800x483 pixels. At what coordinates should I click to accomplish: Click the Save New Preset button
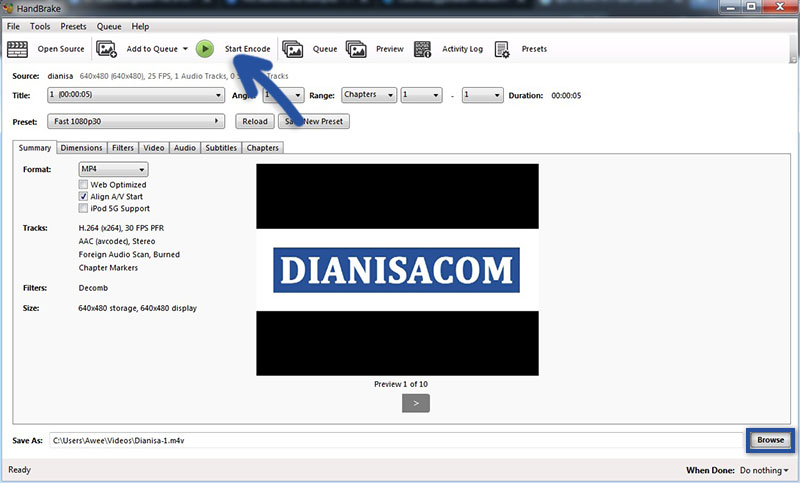point(314,121)
